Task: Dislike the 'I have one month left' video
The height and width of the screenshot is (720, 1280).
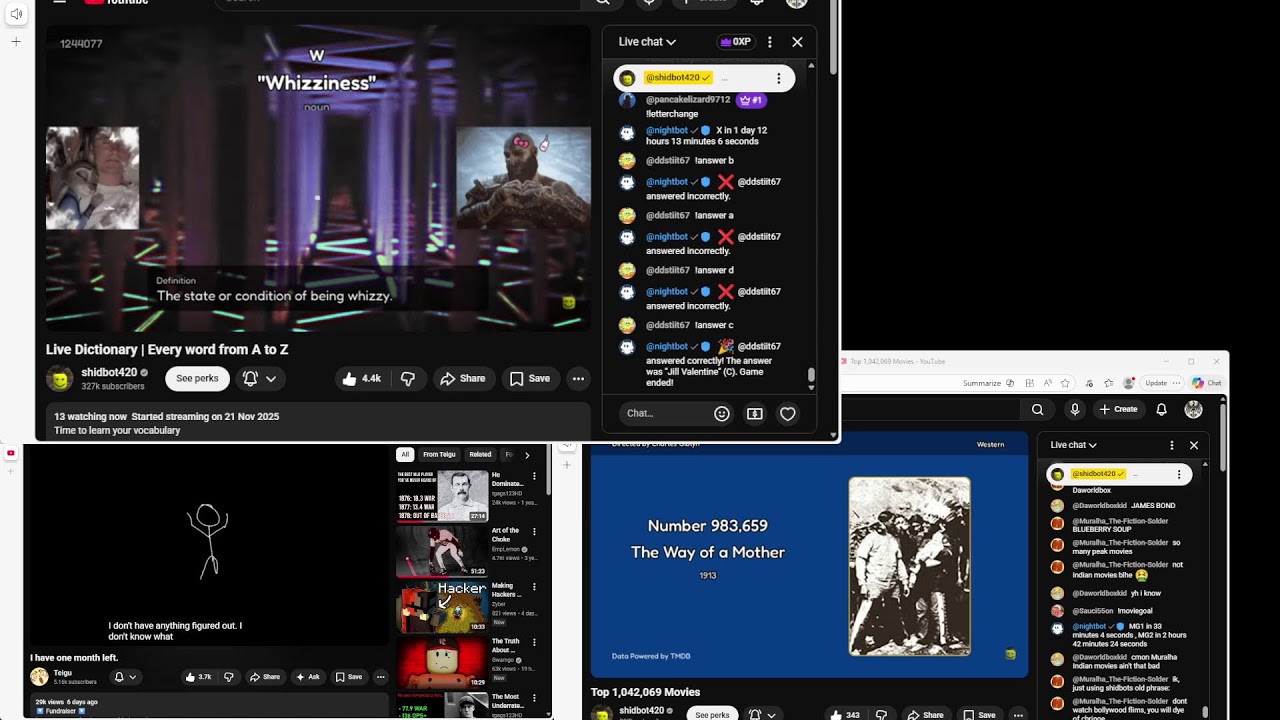Action: point(228,677)
